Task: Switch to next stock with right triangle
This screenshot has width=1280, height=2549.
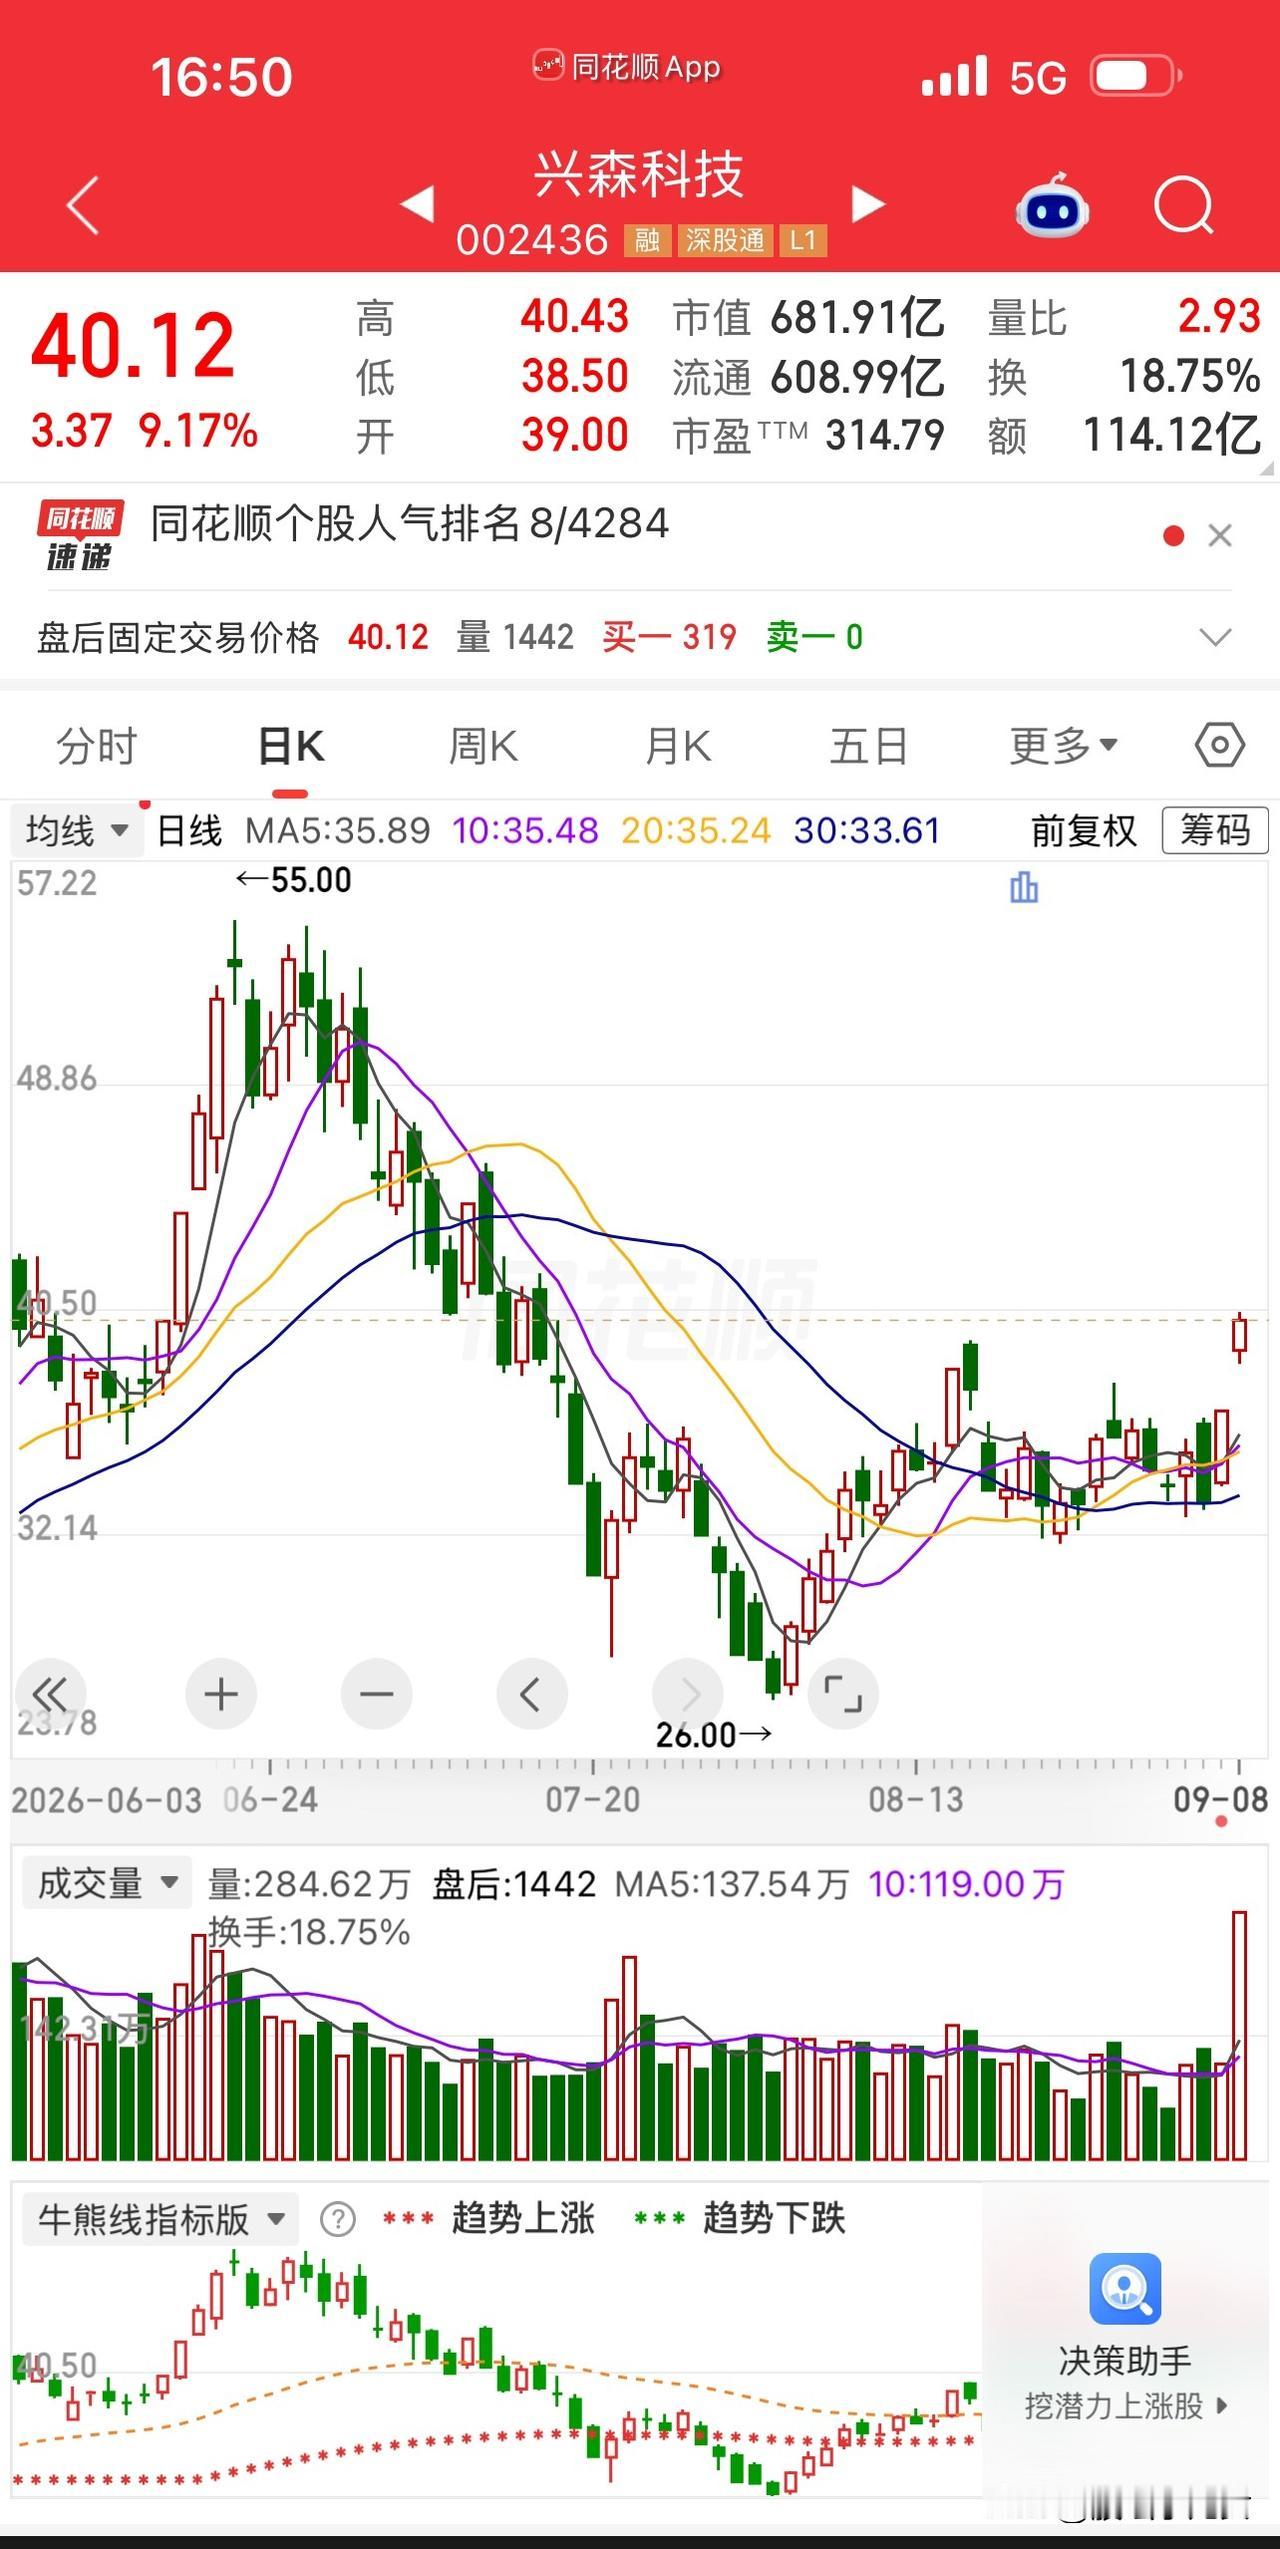Action: pos(868,204)
